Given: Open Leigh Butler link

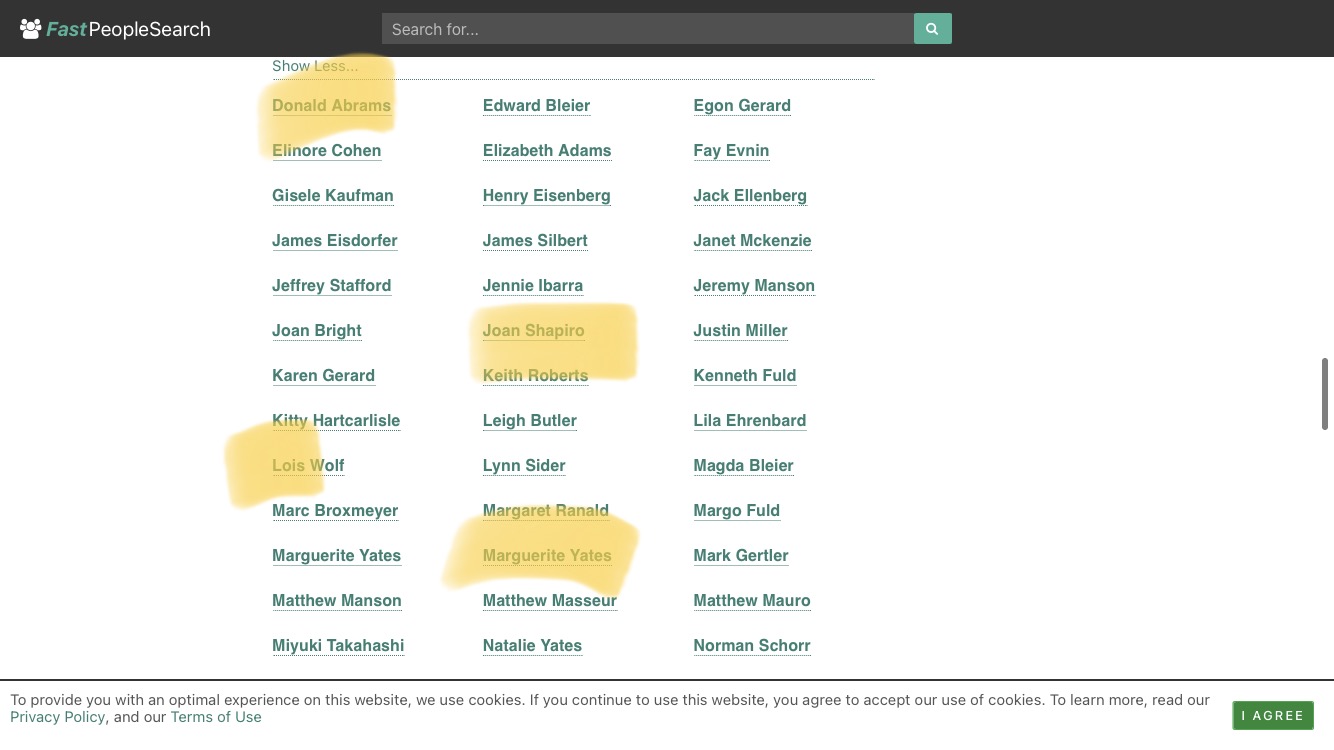Looking at the screenshot, I should tap(529, 420).
